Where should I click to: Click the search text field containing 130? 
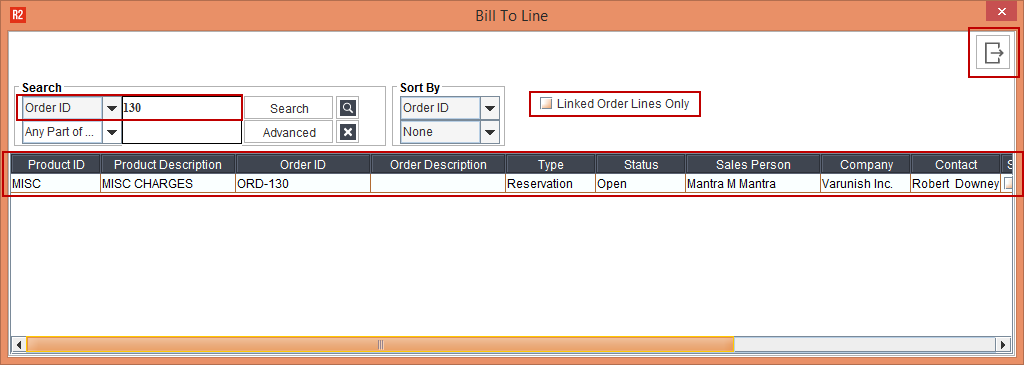coord(182,108)
